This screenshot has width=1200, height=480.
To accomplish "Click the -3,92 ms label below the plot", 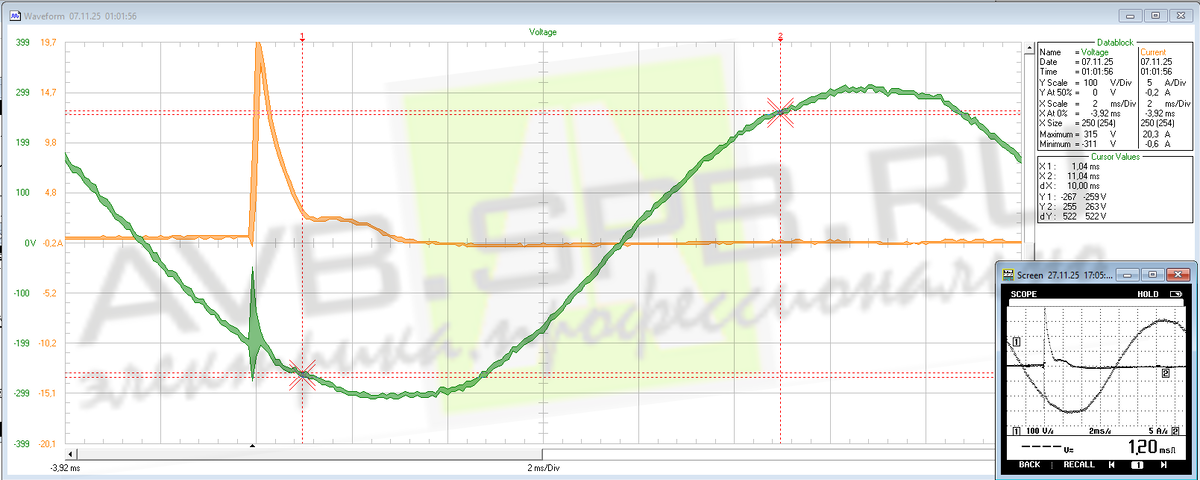I will [x=65, y=467].
